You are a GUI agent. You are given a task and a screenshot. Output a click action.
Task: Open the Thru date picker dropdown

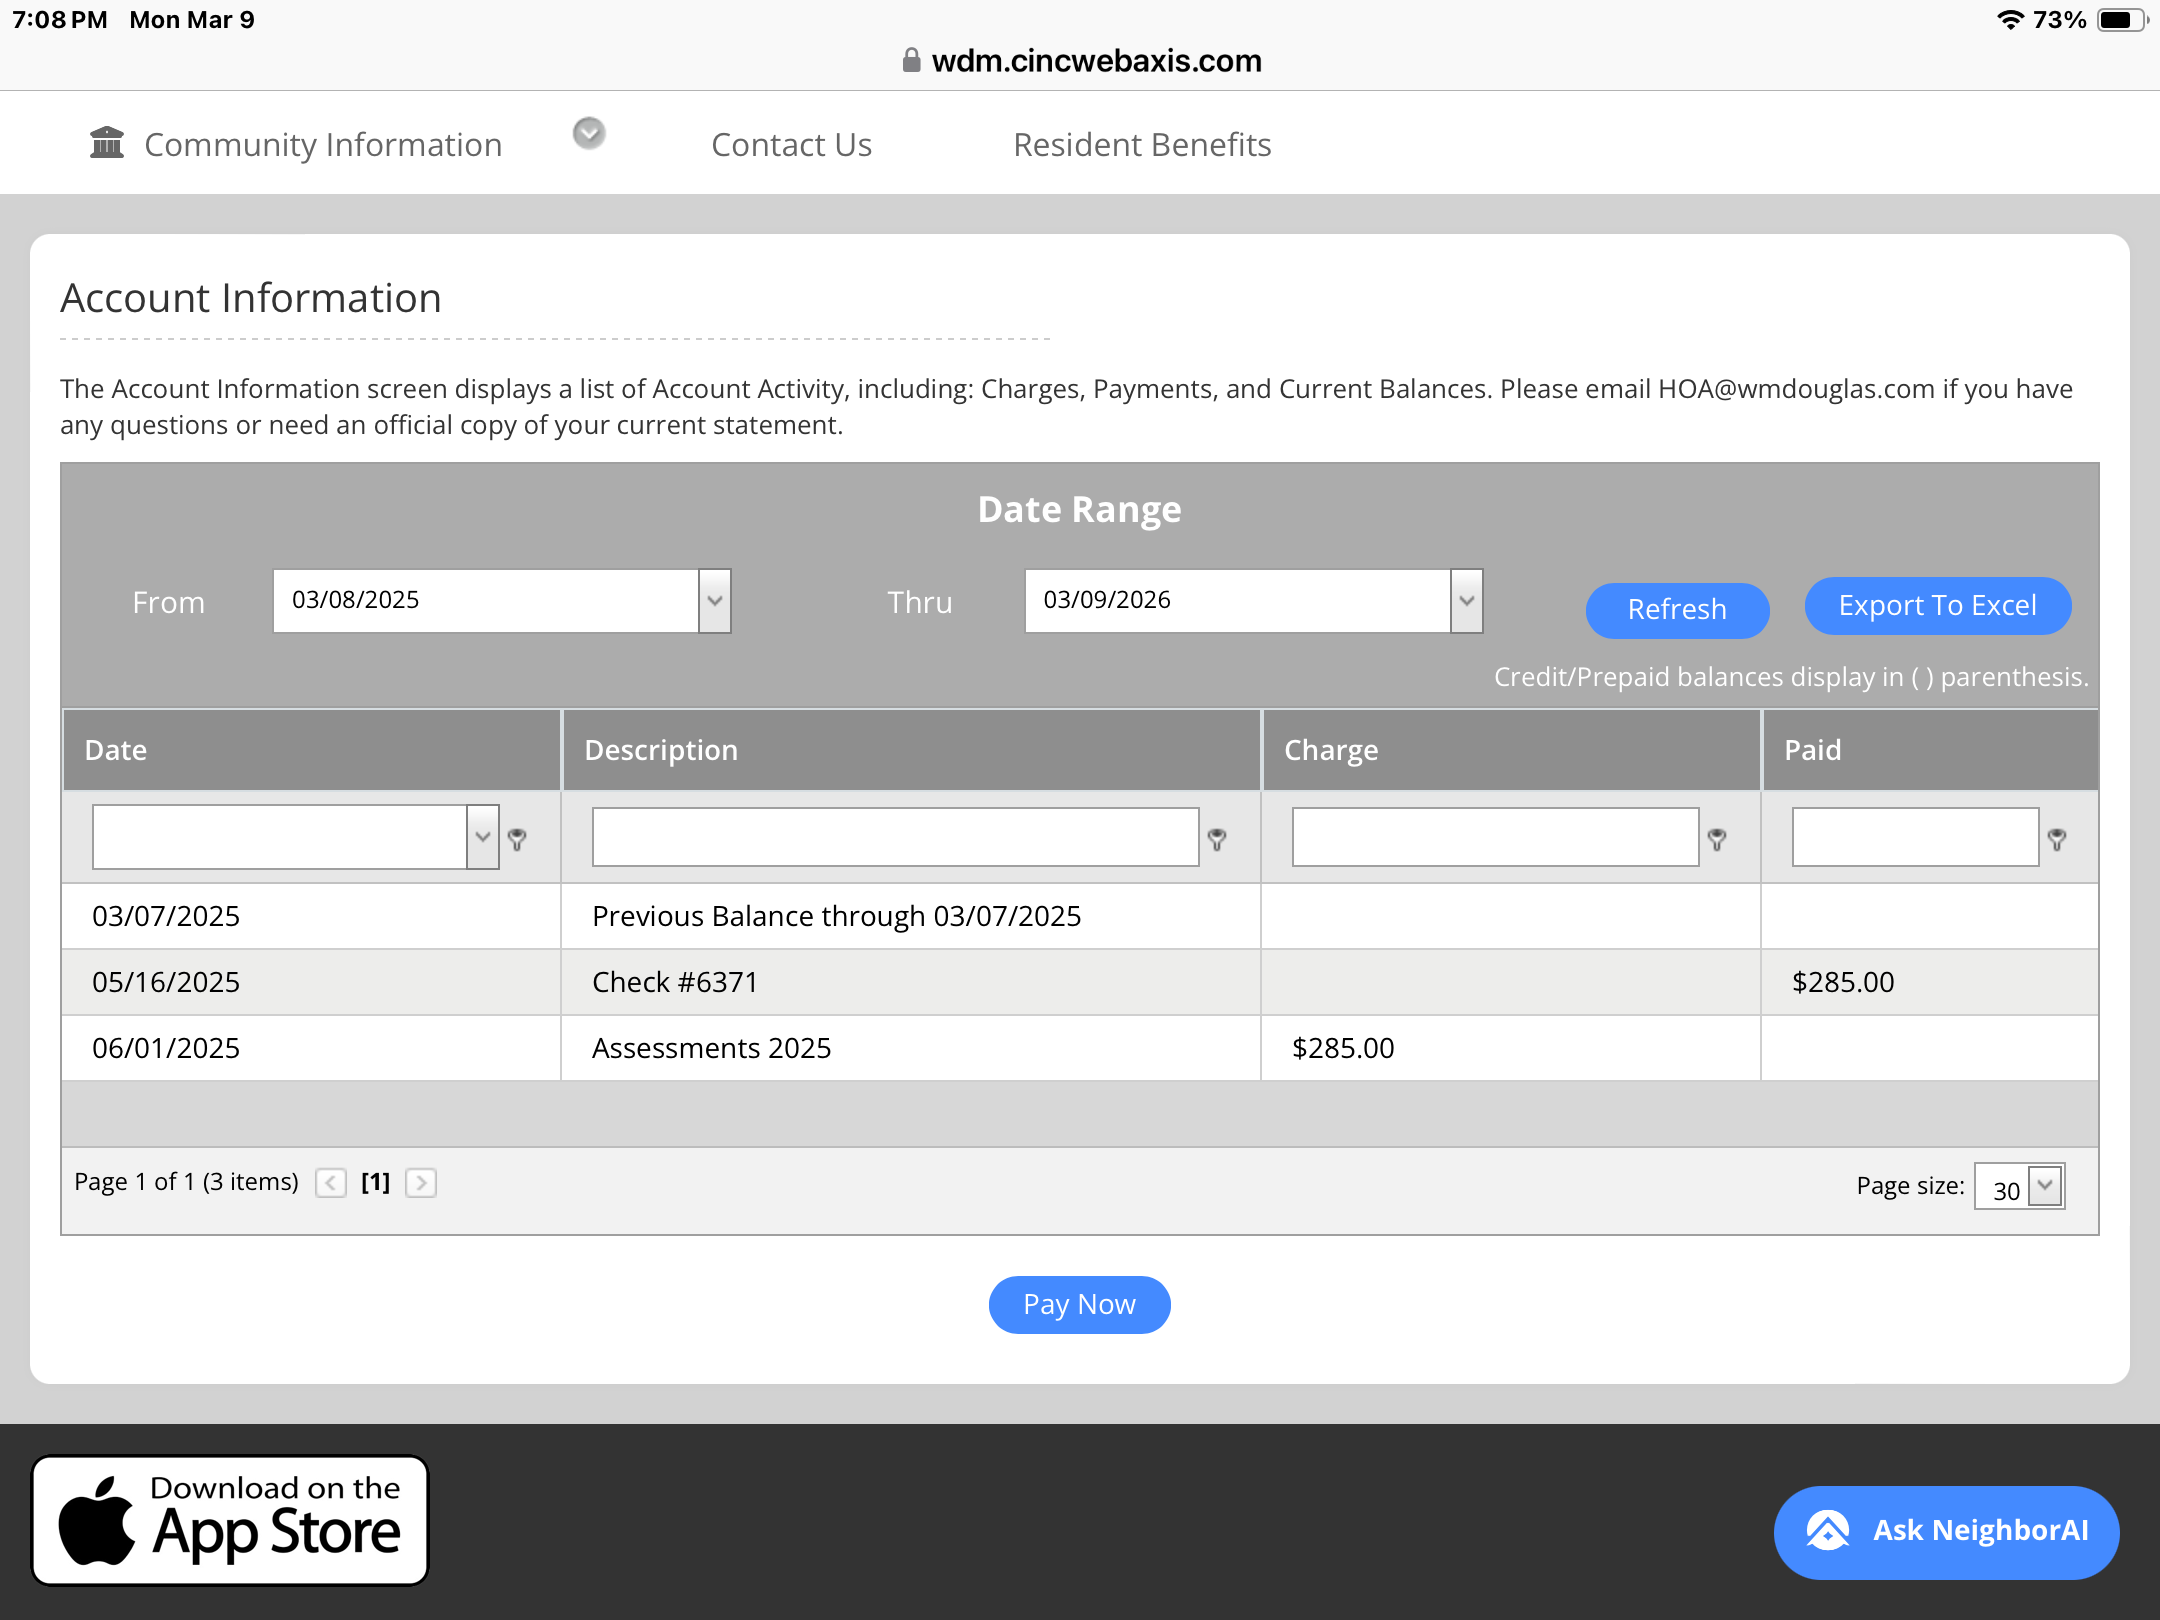click(x=1467, y=601)
